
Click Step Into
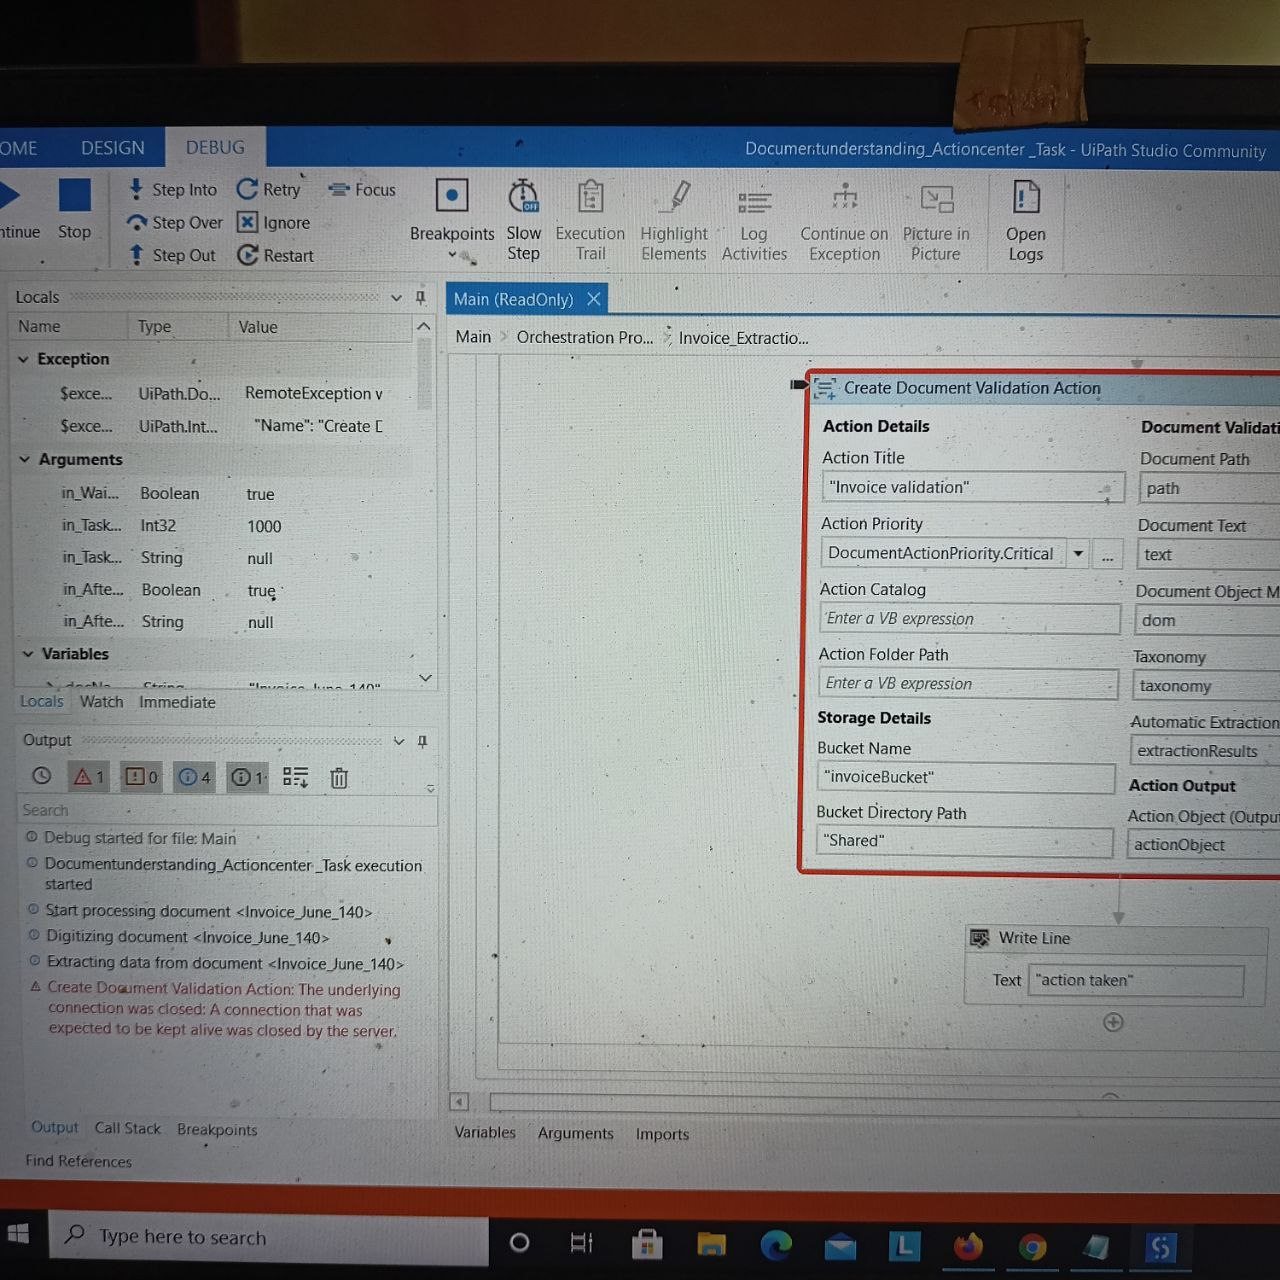point(172,189)
